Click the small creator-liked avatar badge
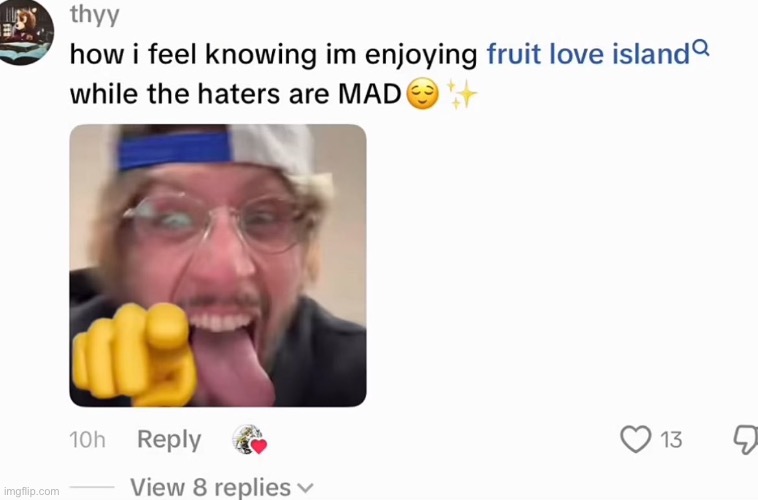 click(248, 439)
